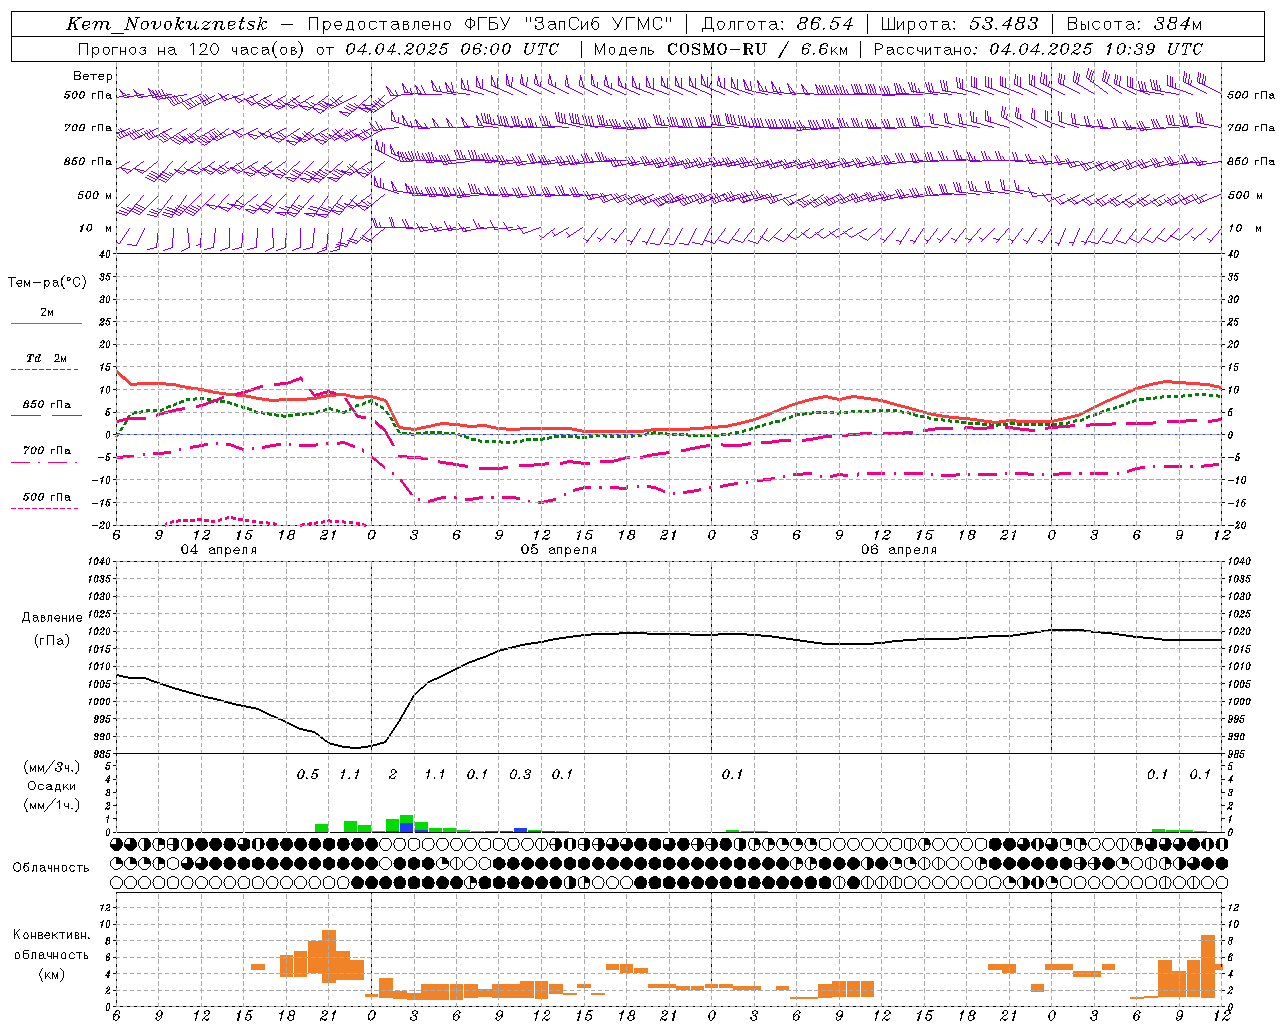Select the 'Широта: 53.483' latitude value
This screenshot has width=1280, height=1024.
[959, 24]
